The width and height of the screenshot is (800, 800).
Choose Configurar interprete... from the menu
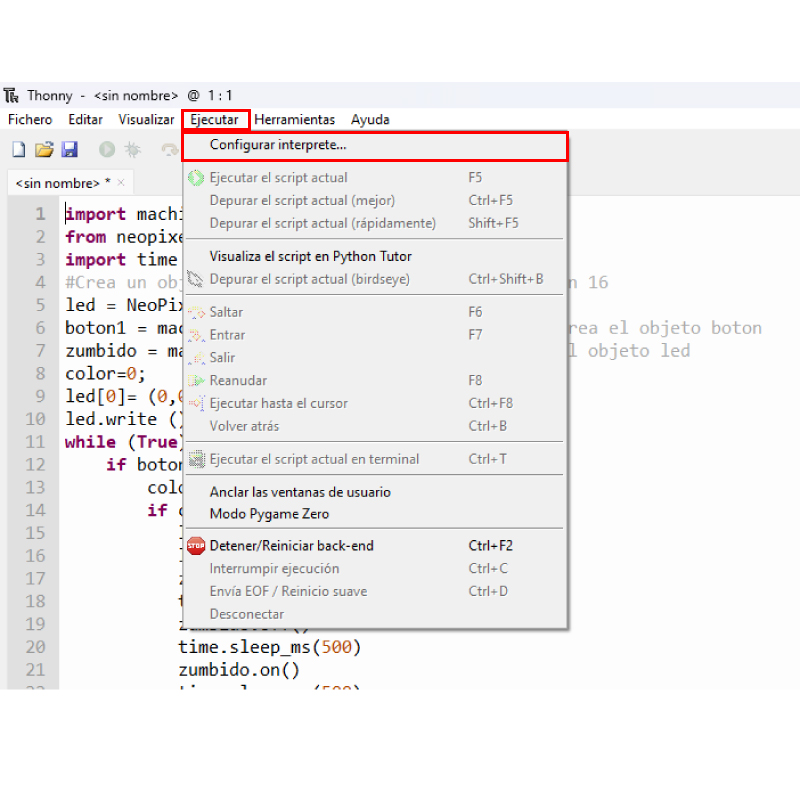(x=278, y=145)
